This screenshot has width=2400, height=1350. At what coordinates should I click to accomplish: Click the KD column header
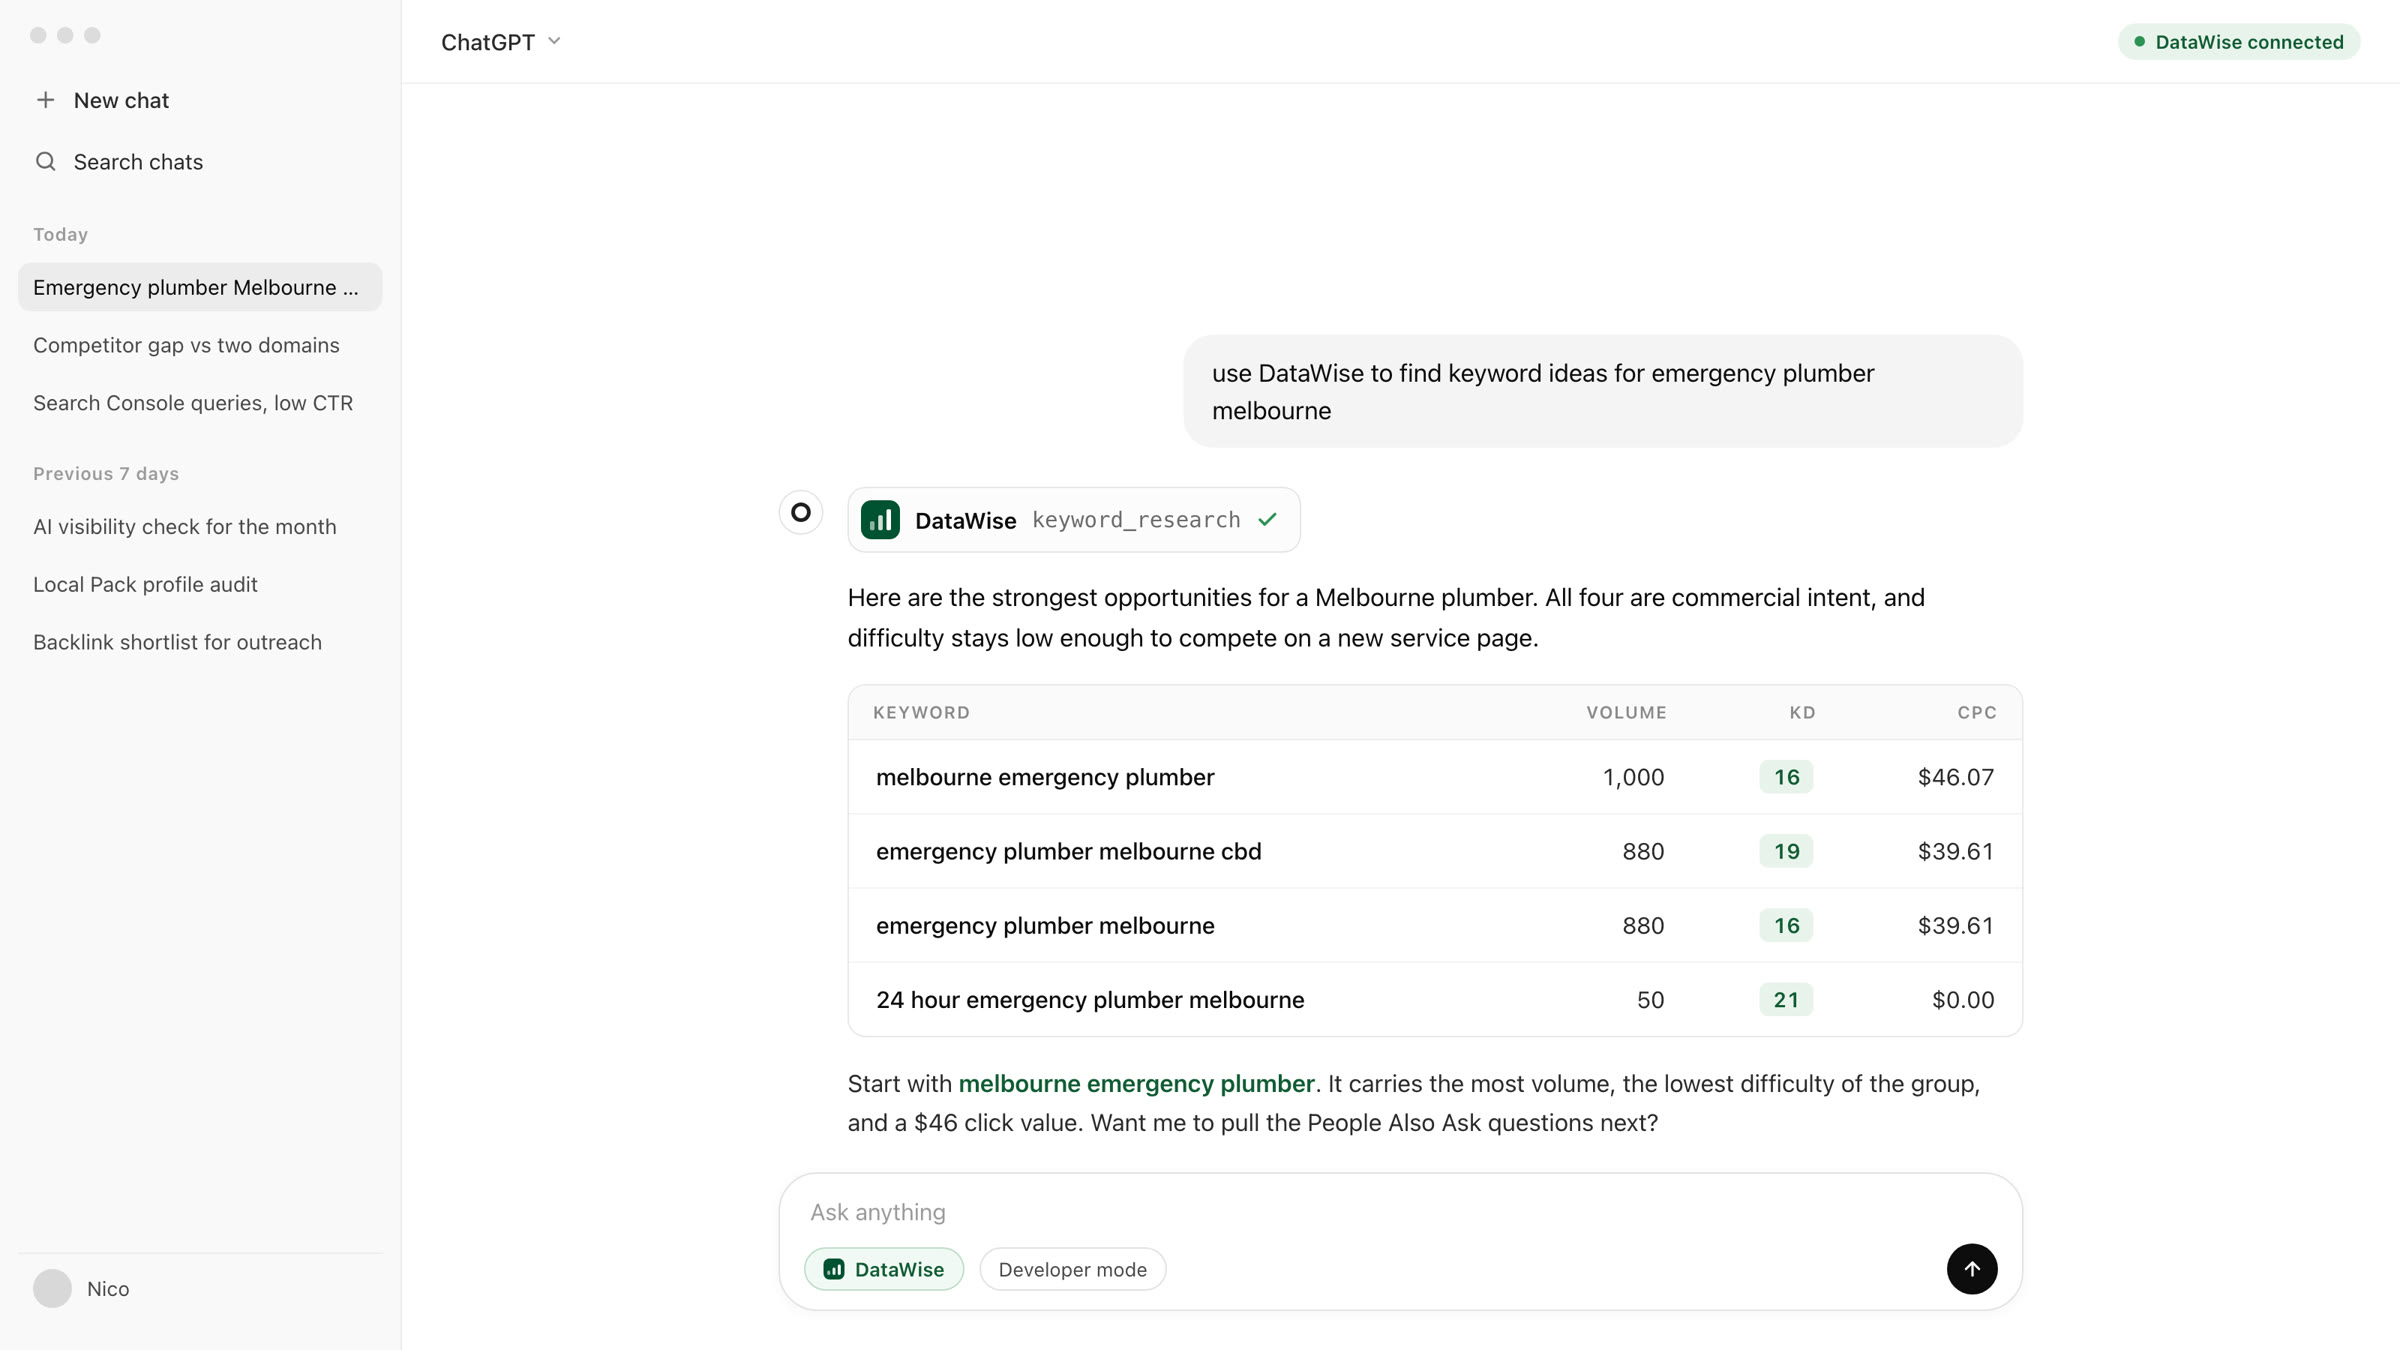(x=1802, y=712)
